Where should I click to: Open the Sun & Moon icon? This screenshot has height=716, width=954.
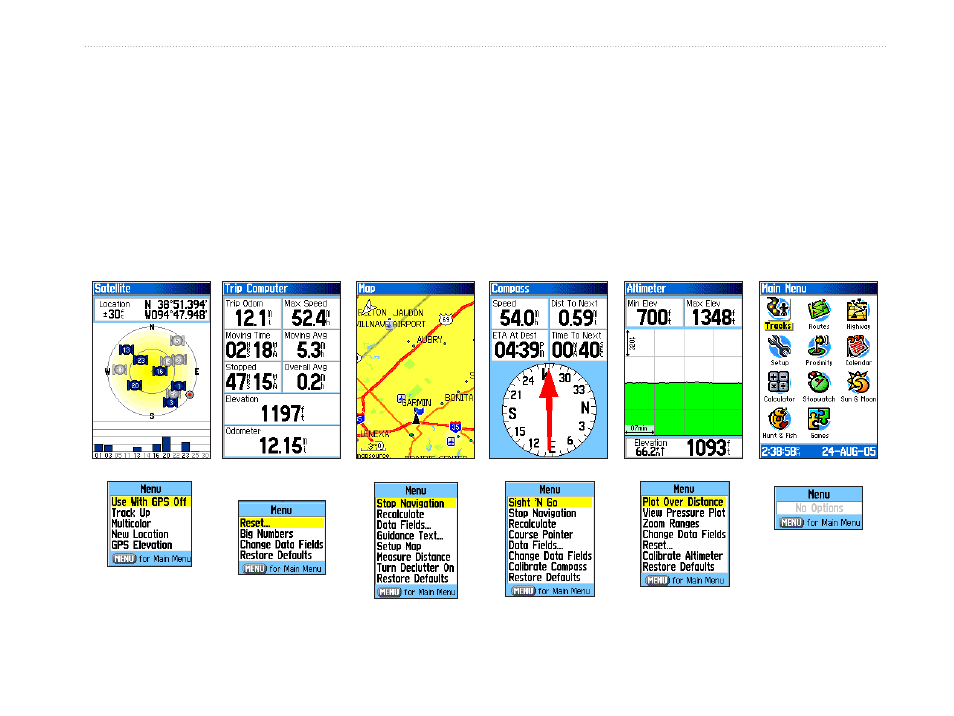pos(858,382)
